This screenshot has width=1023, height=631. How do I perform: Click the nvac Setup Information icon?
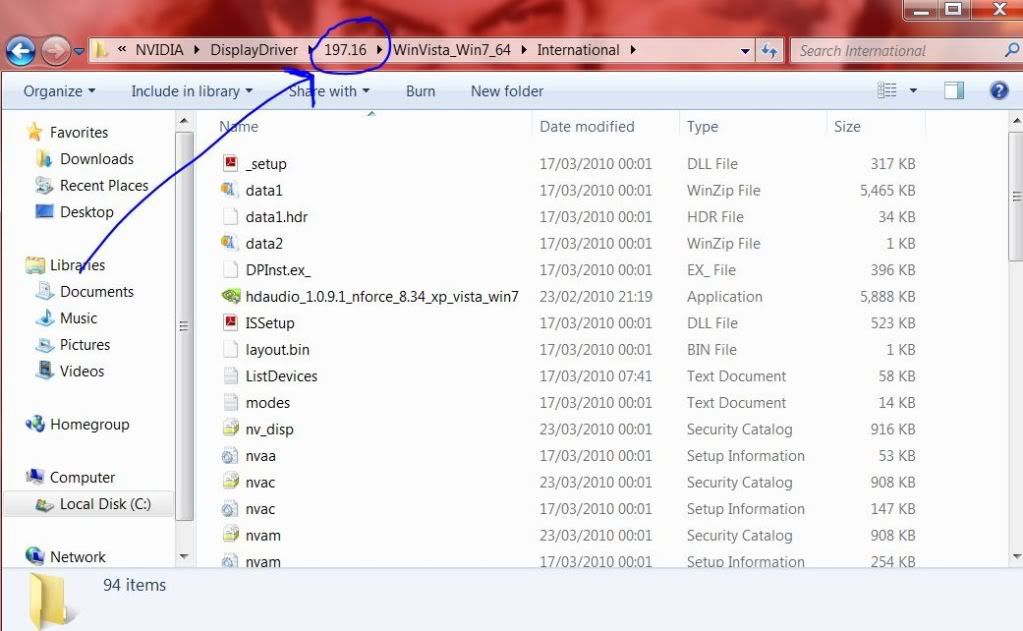pyautogui.click(x=230, y=509)
